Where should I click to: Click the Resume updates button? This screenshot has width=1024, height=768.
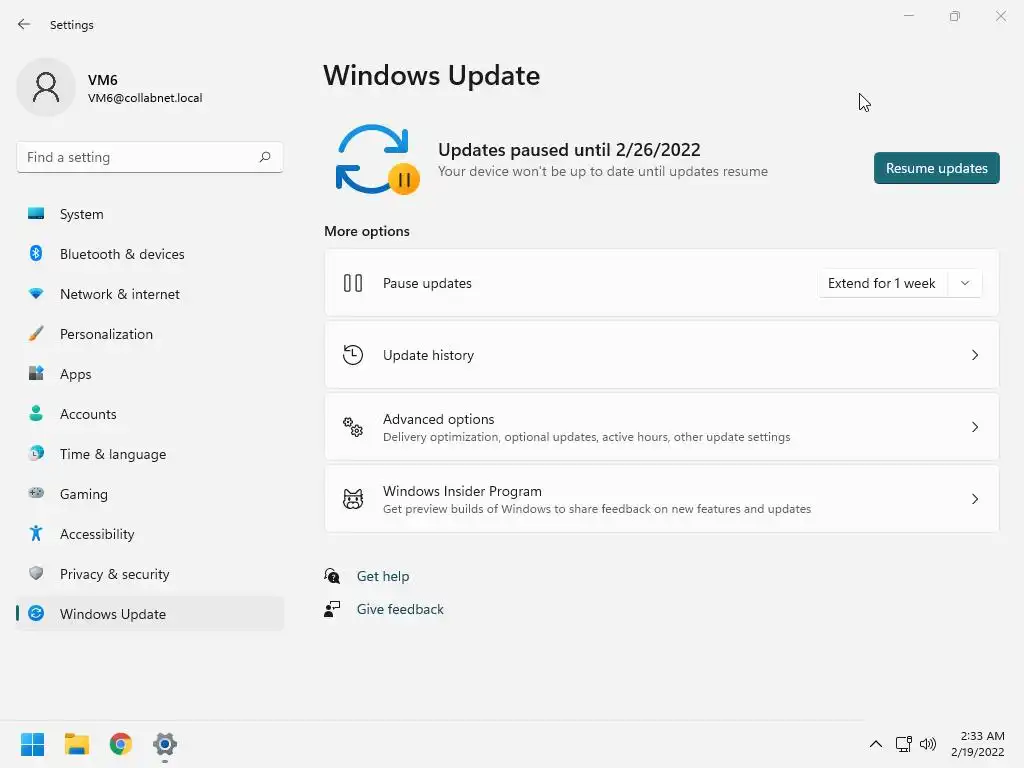(936, 168)
